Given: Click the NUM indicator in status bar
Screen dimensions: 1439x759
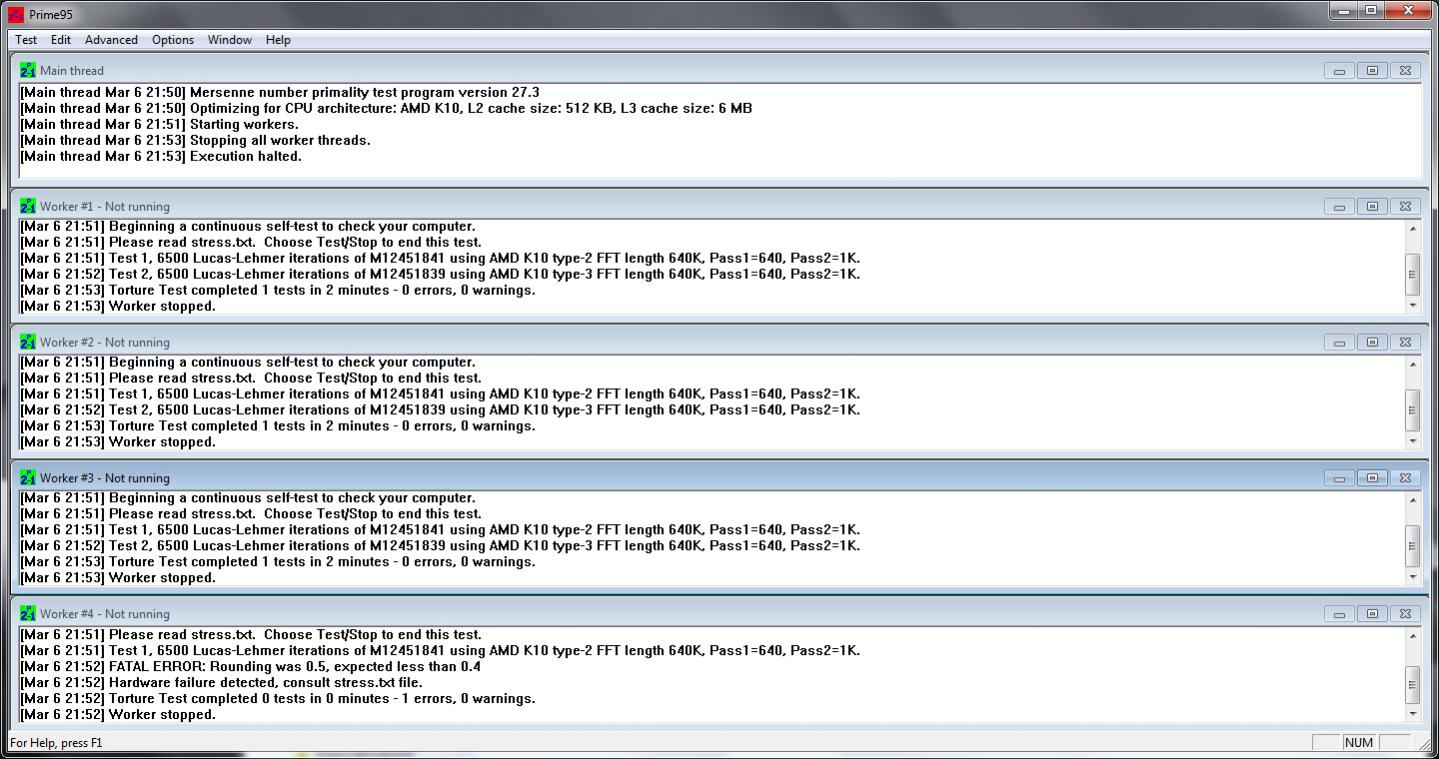Looking at the screenshot, I should click(x=1359, y=742).
